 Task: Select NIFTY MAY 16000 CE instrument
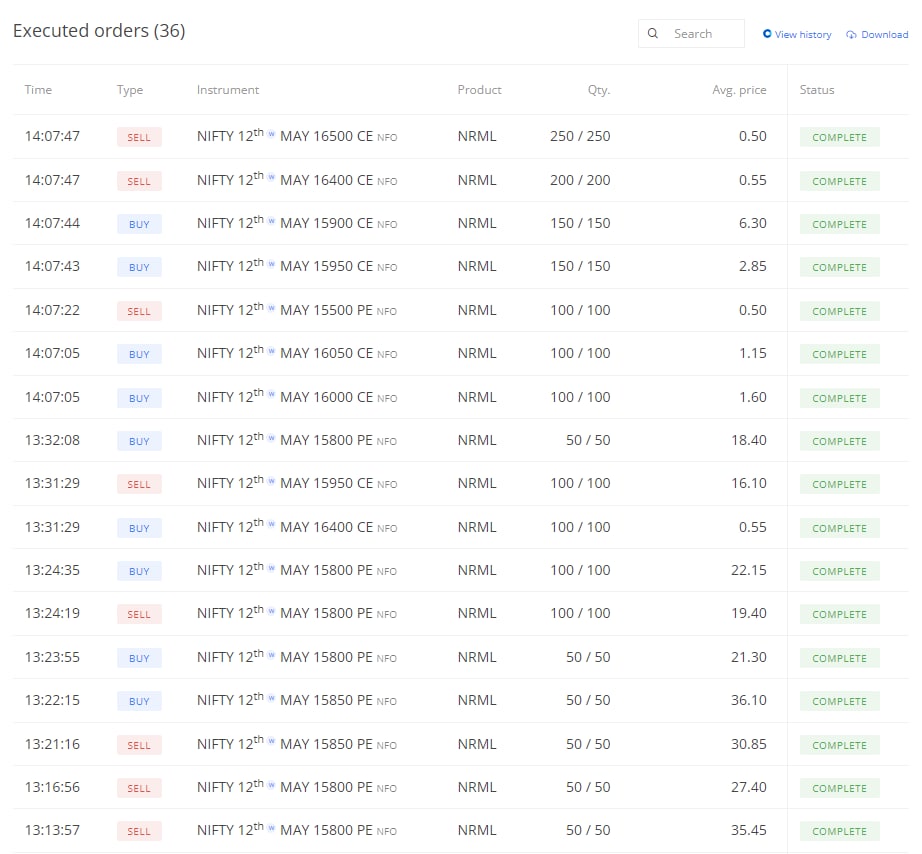297,397
